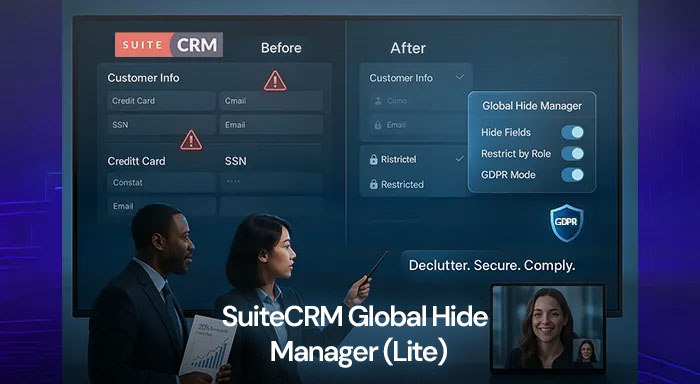This screenshot has height=384, width=700.
Task: Click the warning triangle below SSN field
Action: [191, 140]
